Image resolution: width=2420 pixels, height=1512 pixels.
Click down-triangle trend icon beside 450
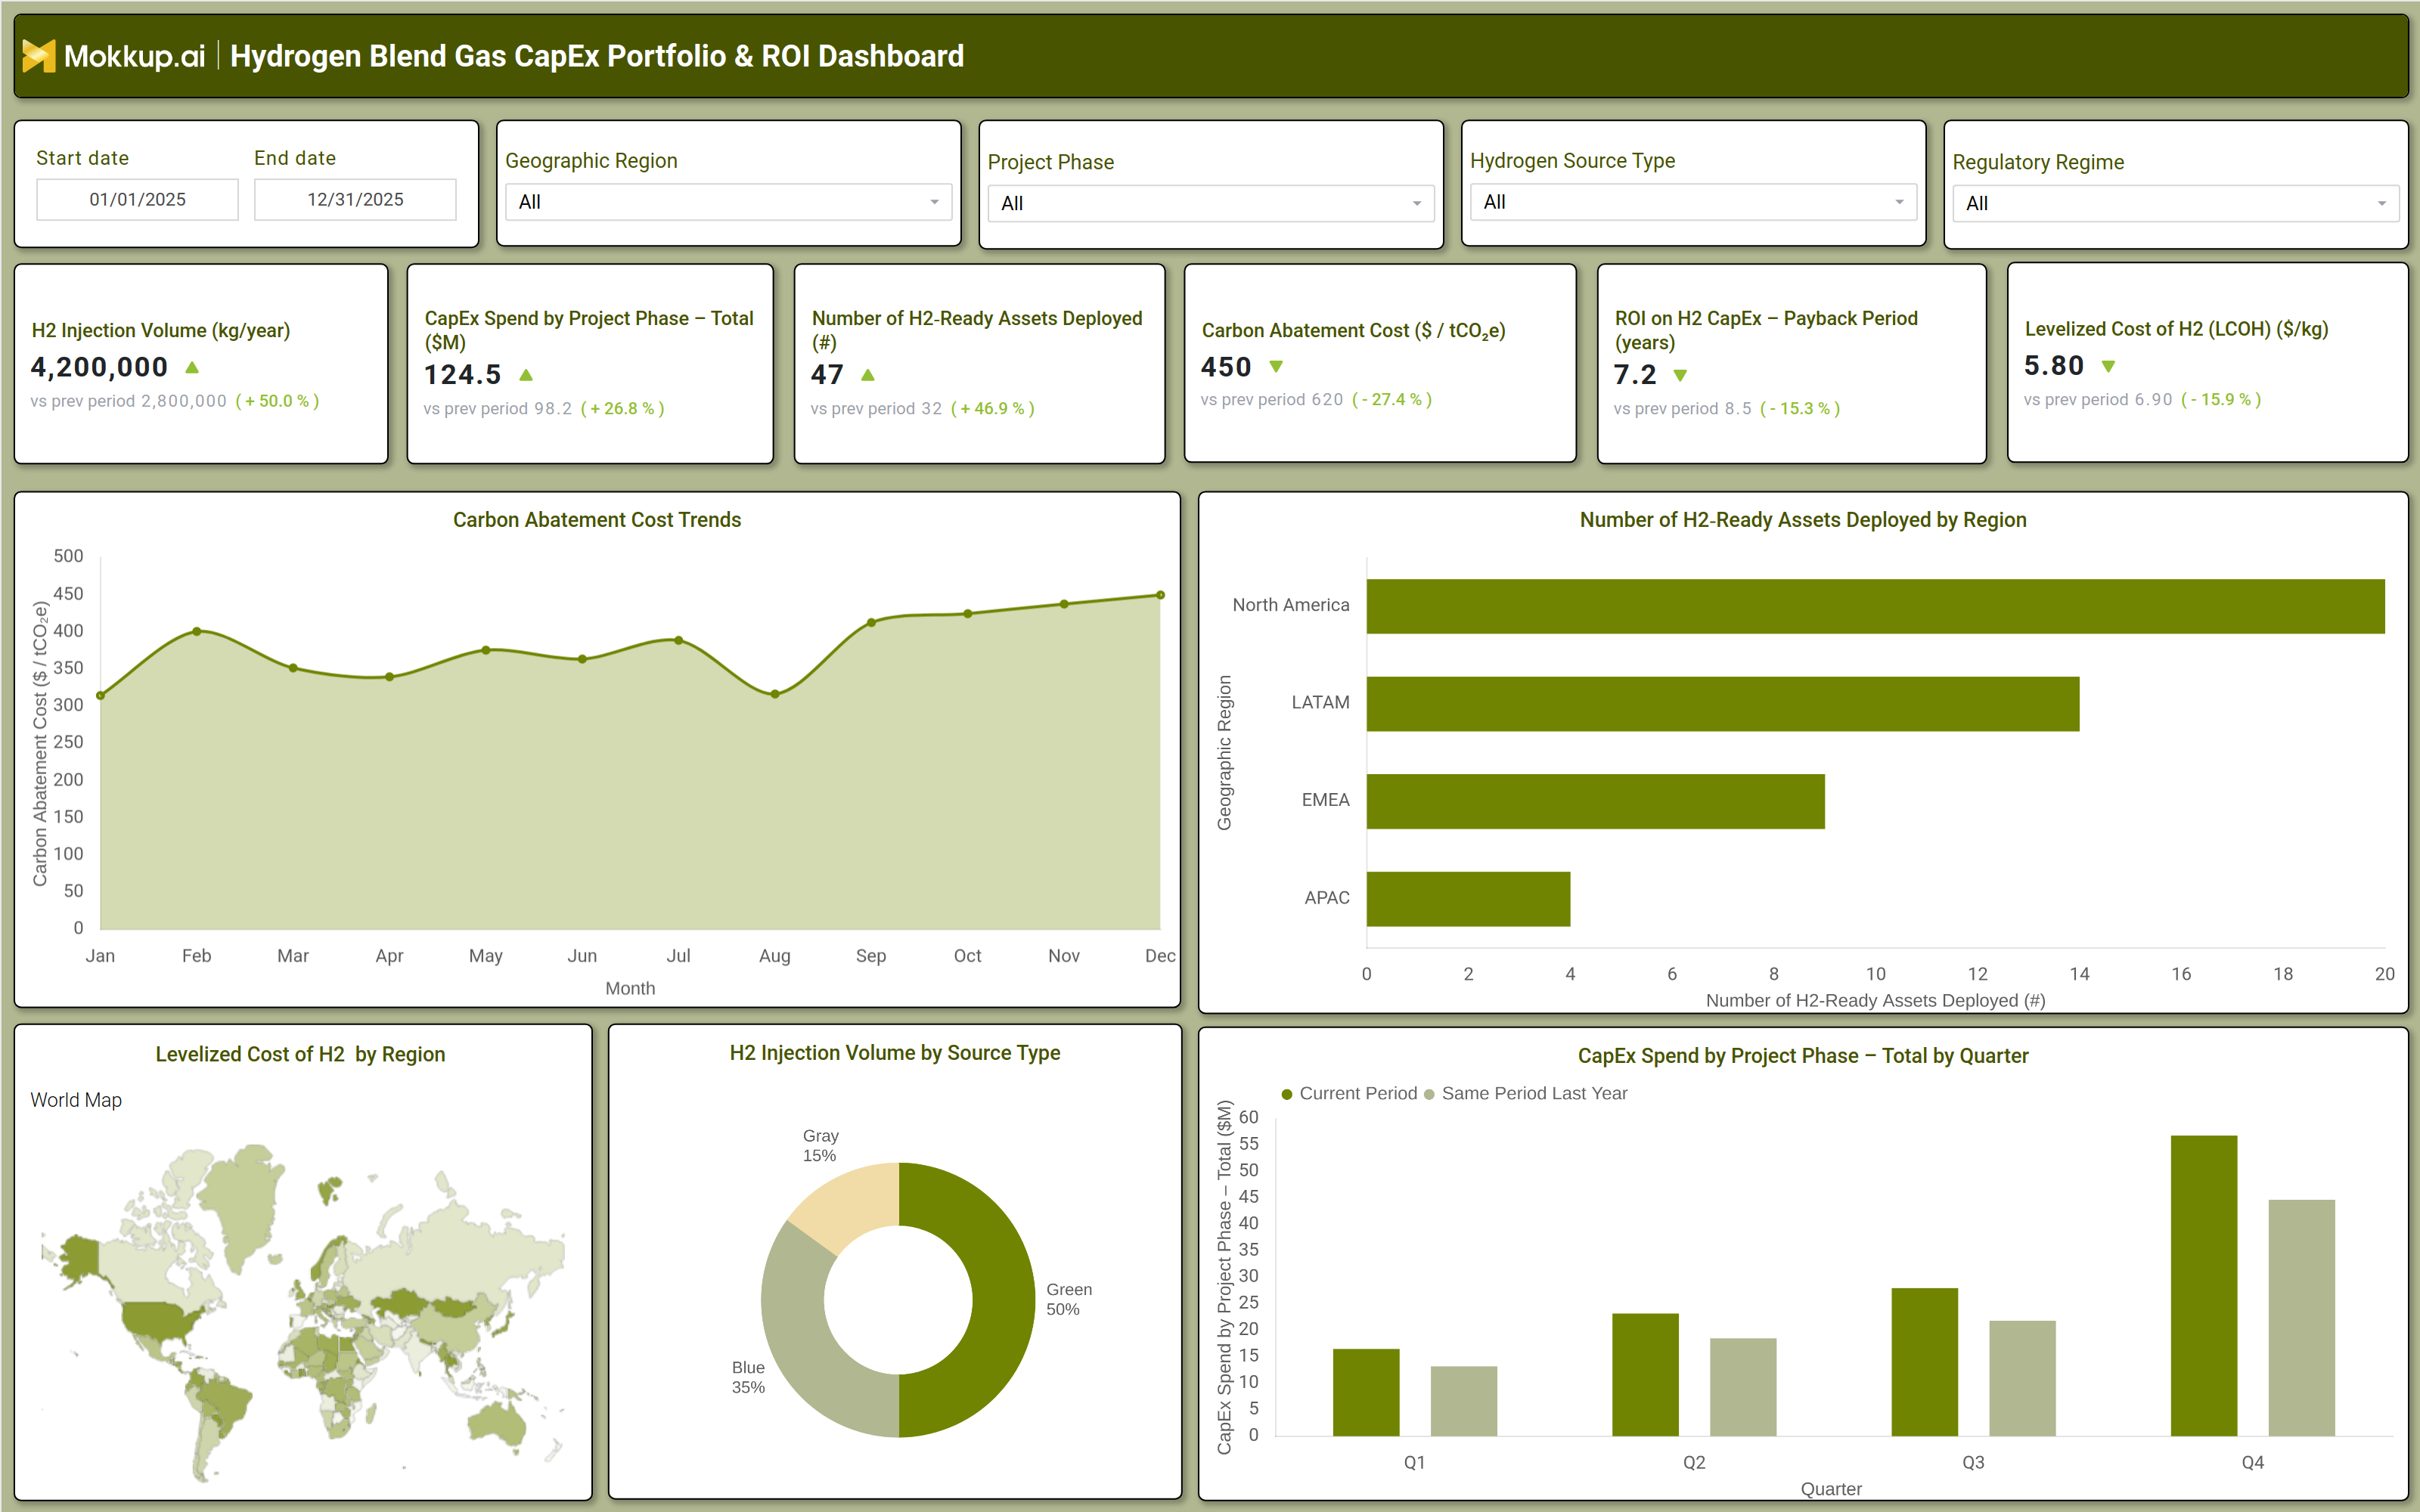click(1276, 367)
